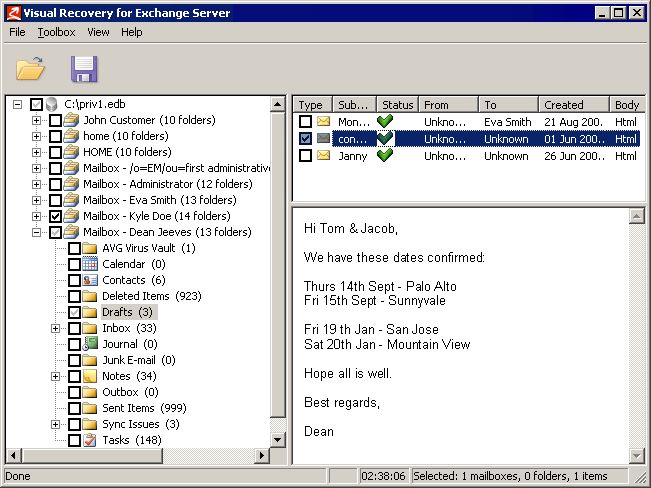Click the Contacts folder icon
This screenshot has height=488, width=651.
tap(90, 280)
